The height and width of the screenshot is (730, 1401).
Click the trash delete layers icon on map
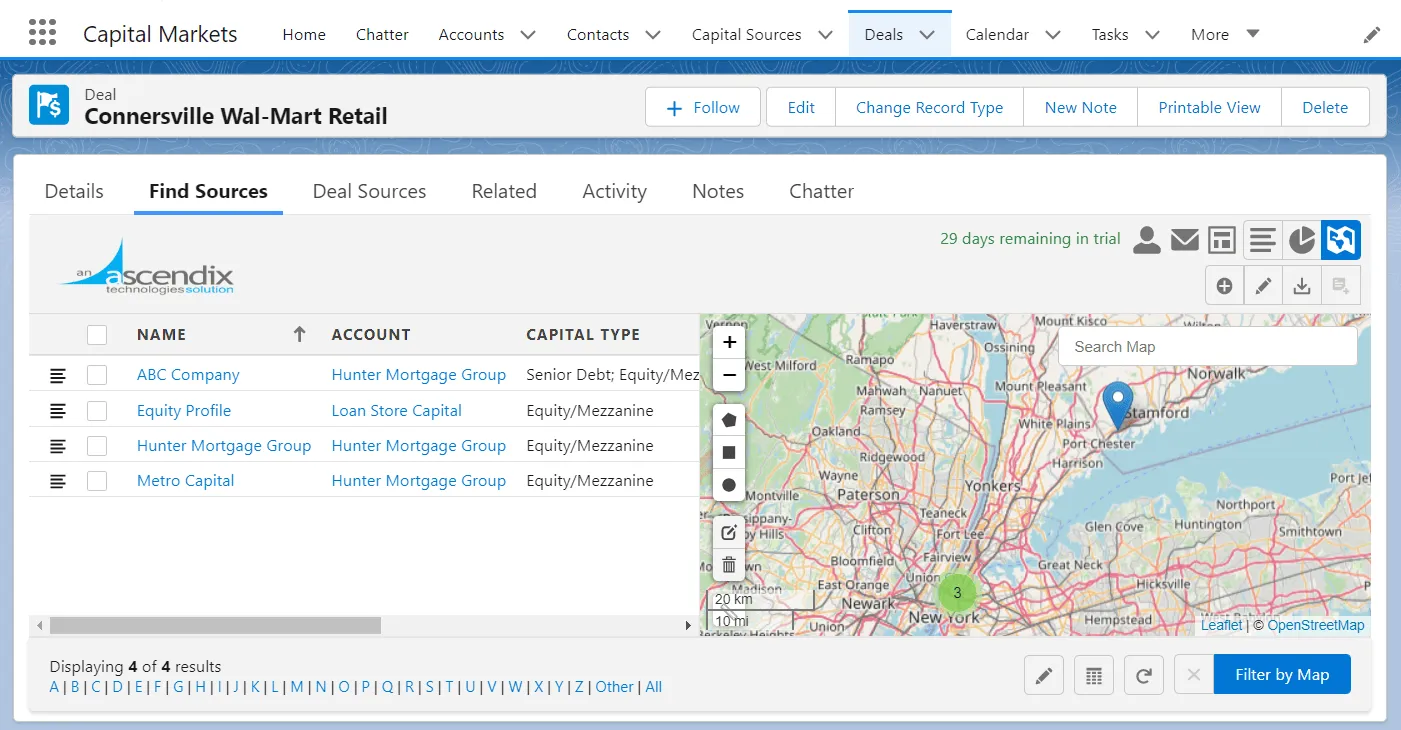point(729,565)
